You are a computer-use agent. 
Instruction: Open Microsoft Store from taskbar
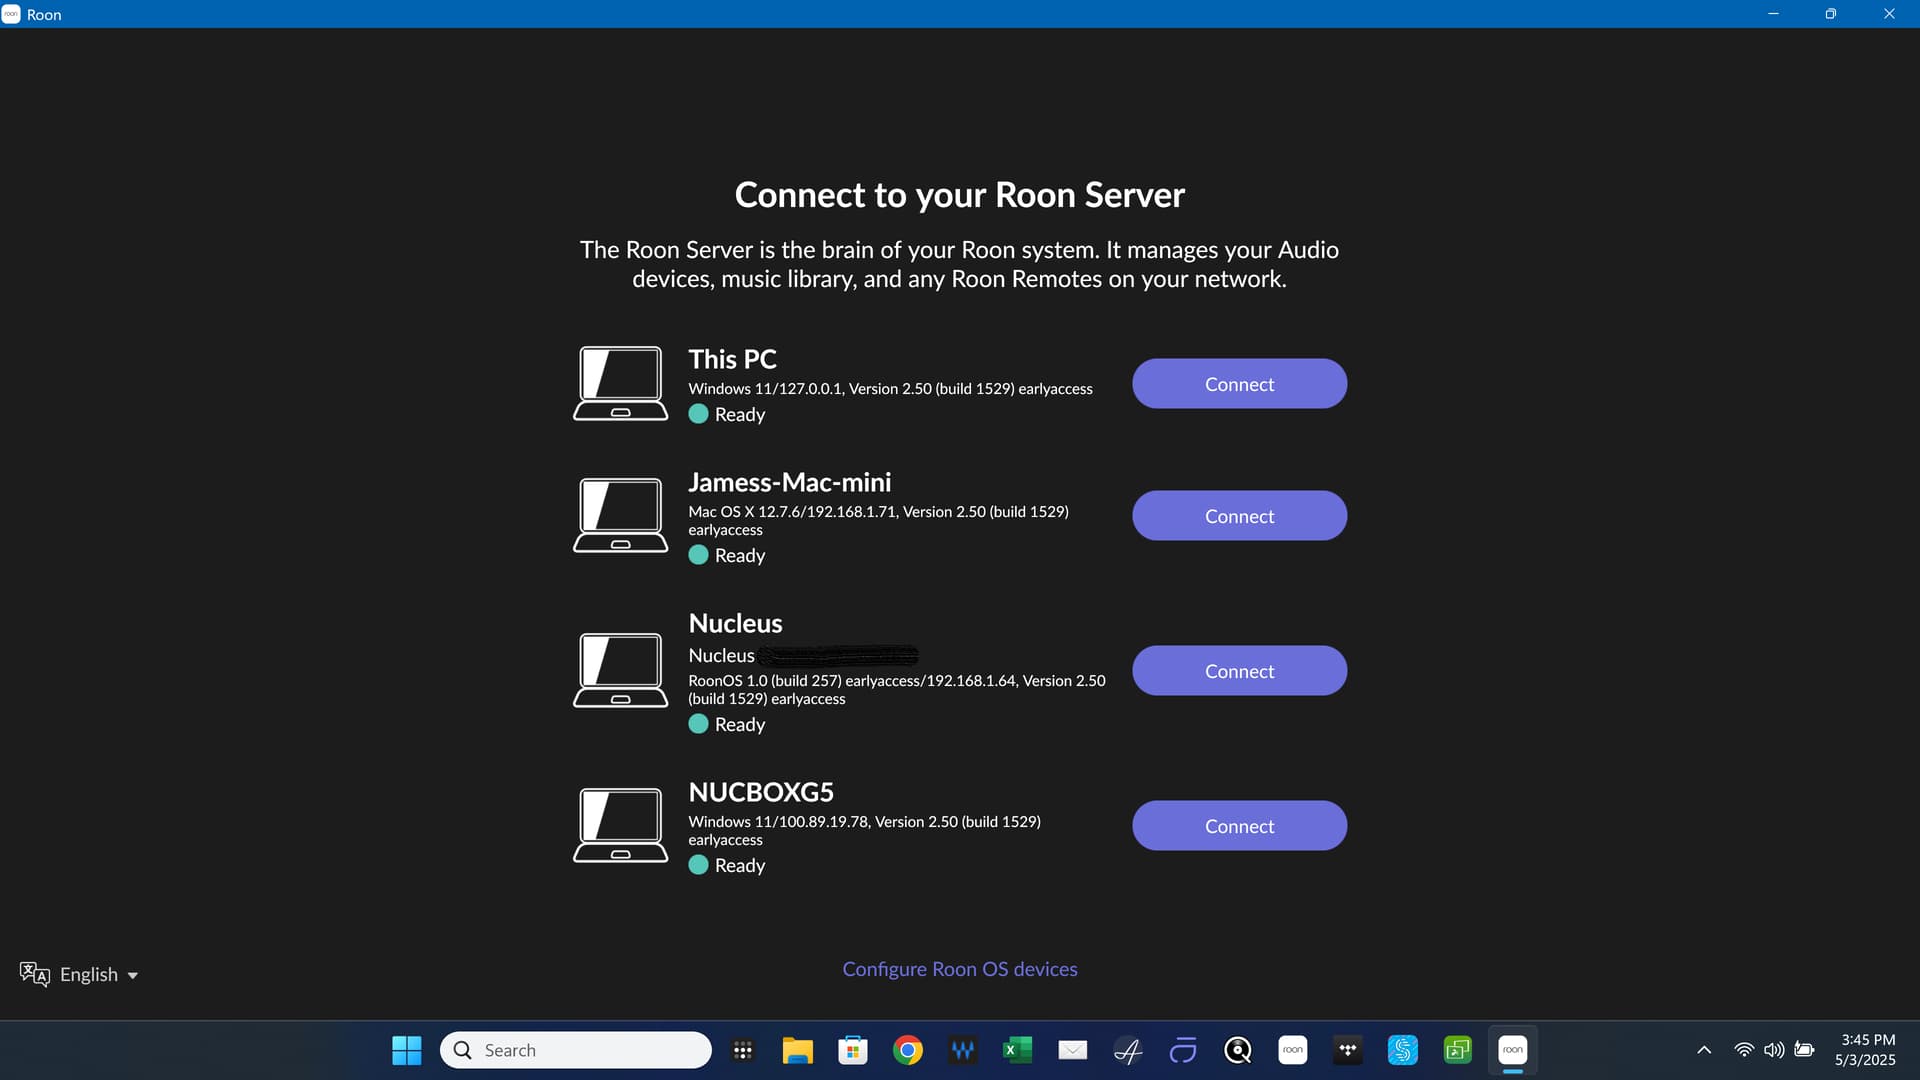click(852, 1050)
